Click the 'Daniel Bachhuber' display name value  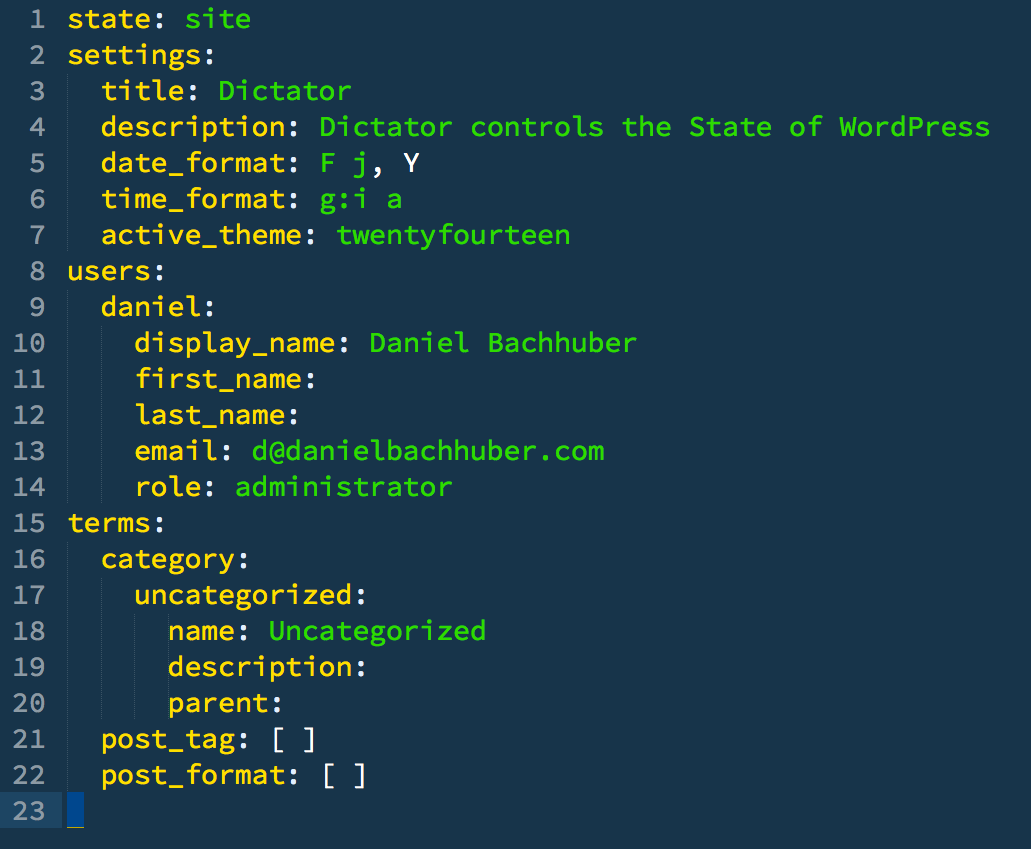click(503, 343)
